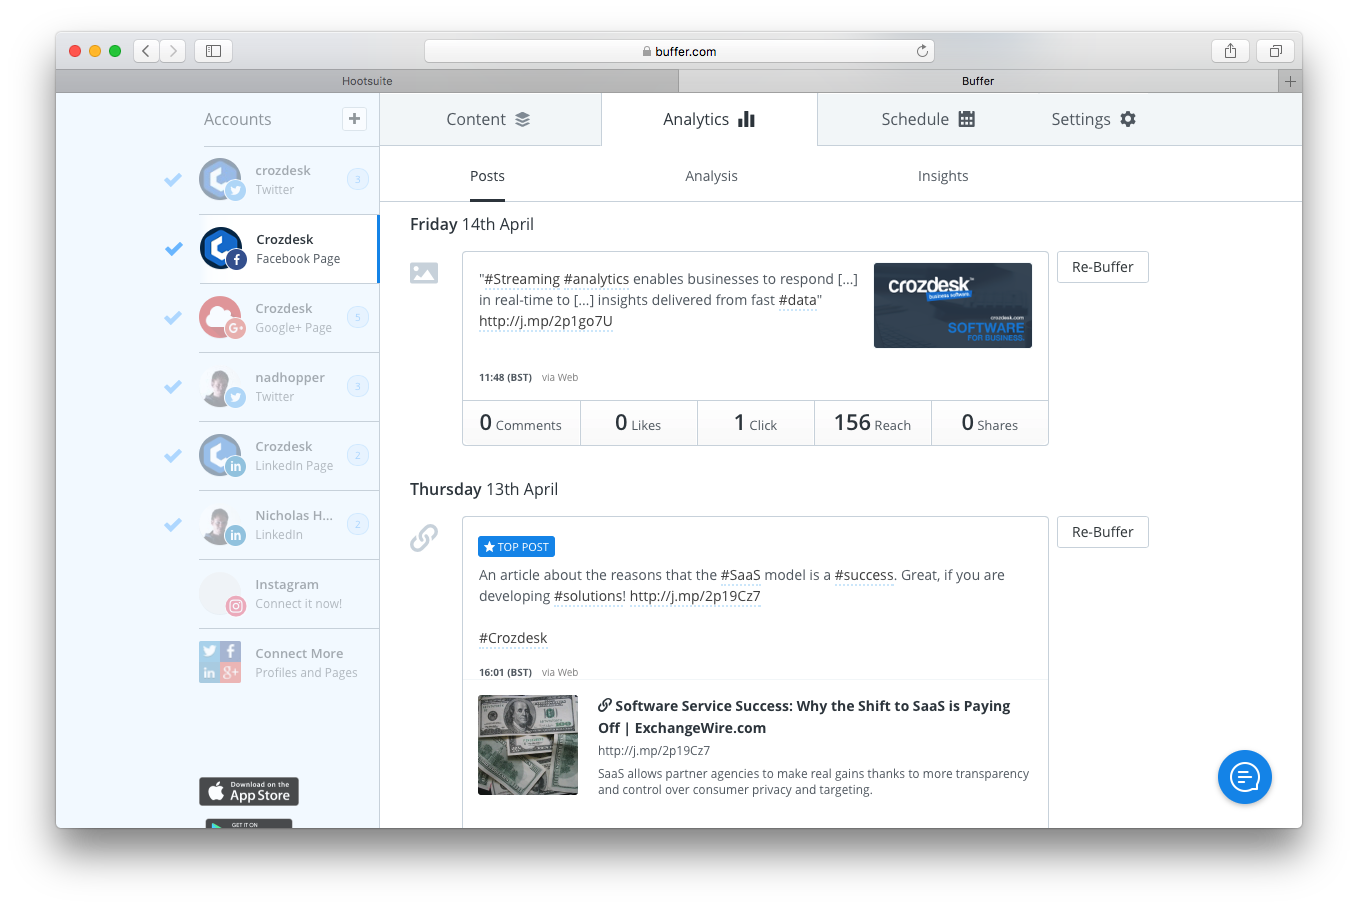Click the Connect More social networks icon
Image resolution: width=1358 pixels, height=908 pixels.
[220, 662]
